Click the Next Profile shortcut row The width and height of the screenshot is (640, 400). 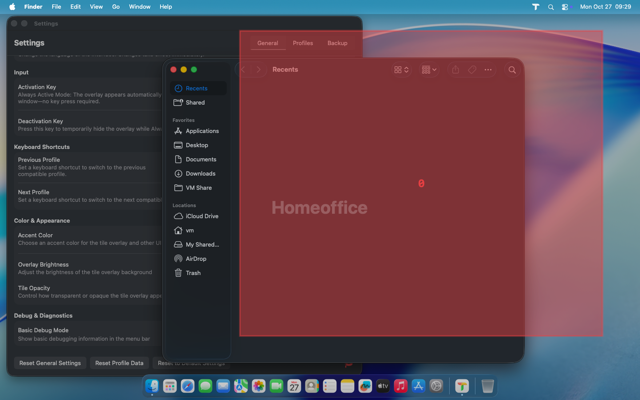pos(89,196)
